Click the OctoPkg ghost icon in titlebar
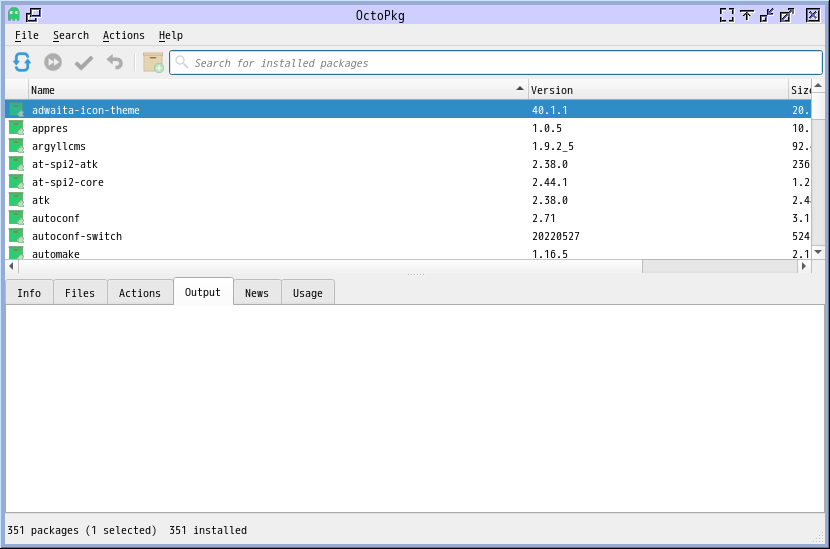This screenshot has width=830, height=549. [14, 15]
